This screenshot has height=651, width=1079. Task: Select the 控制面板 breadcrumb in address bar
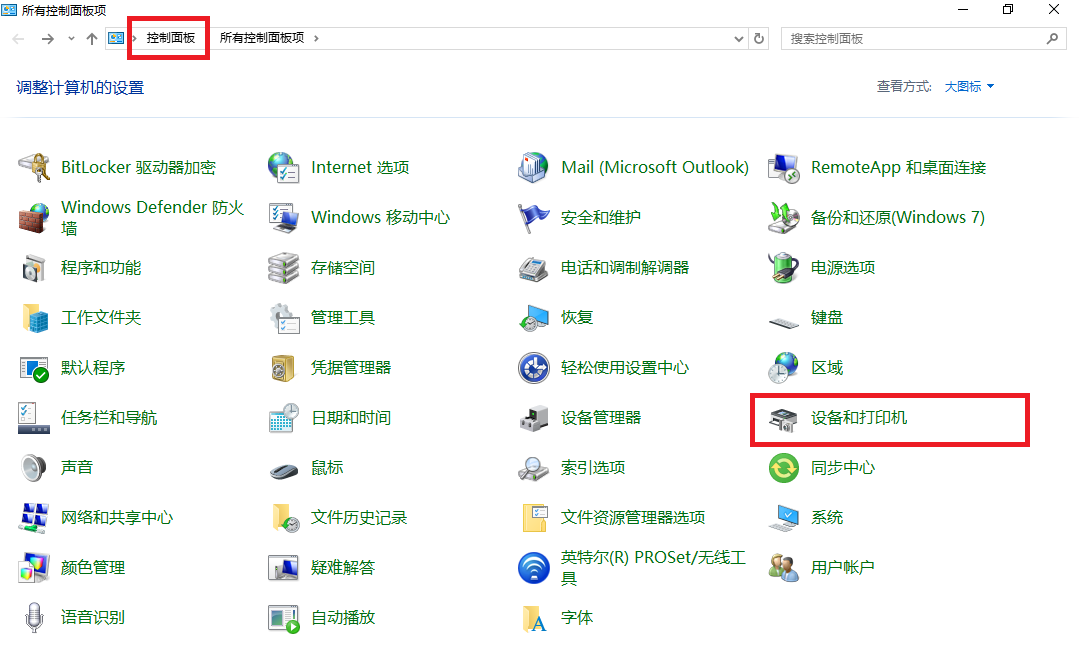click(x=171, y=38)
